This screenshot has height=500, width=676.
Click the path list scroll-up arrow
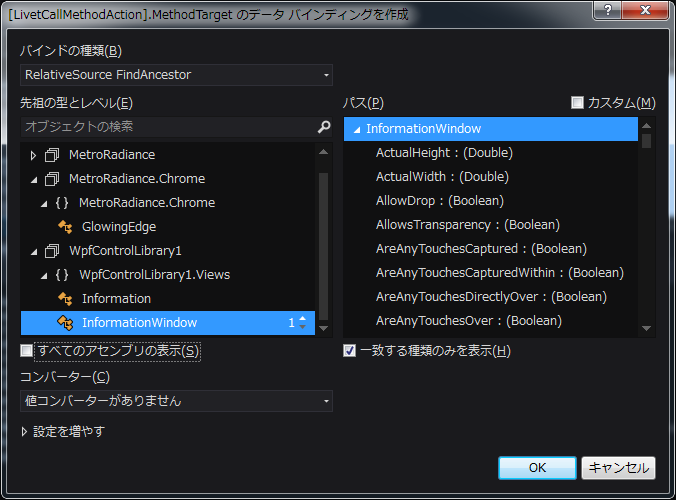[x=646, y=126]
